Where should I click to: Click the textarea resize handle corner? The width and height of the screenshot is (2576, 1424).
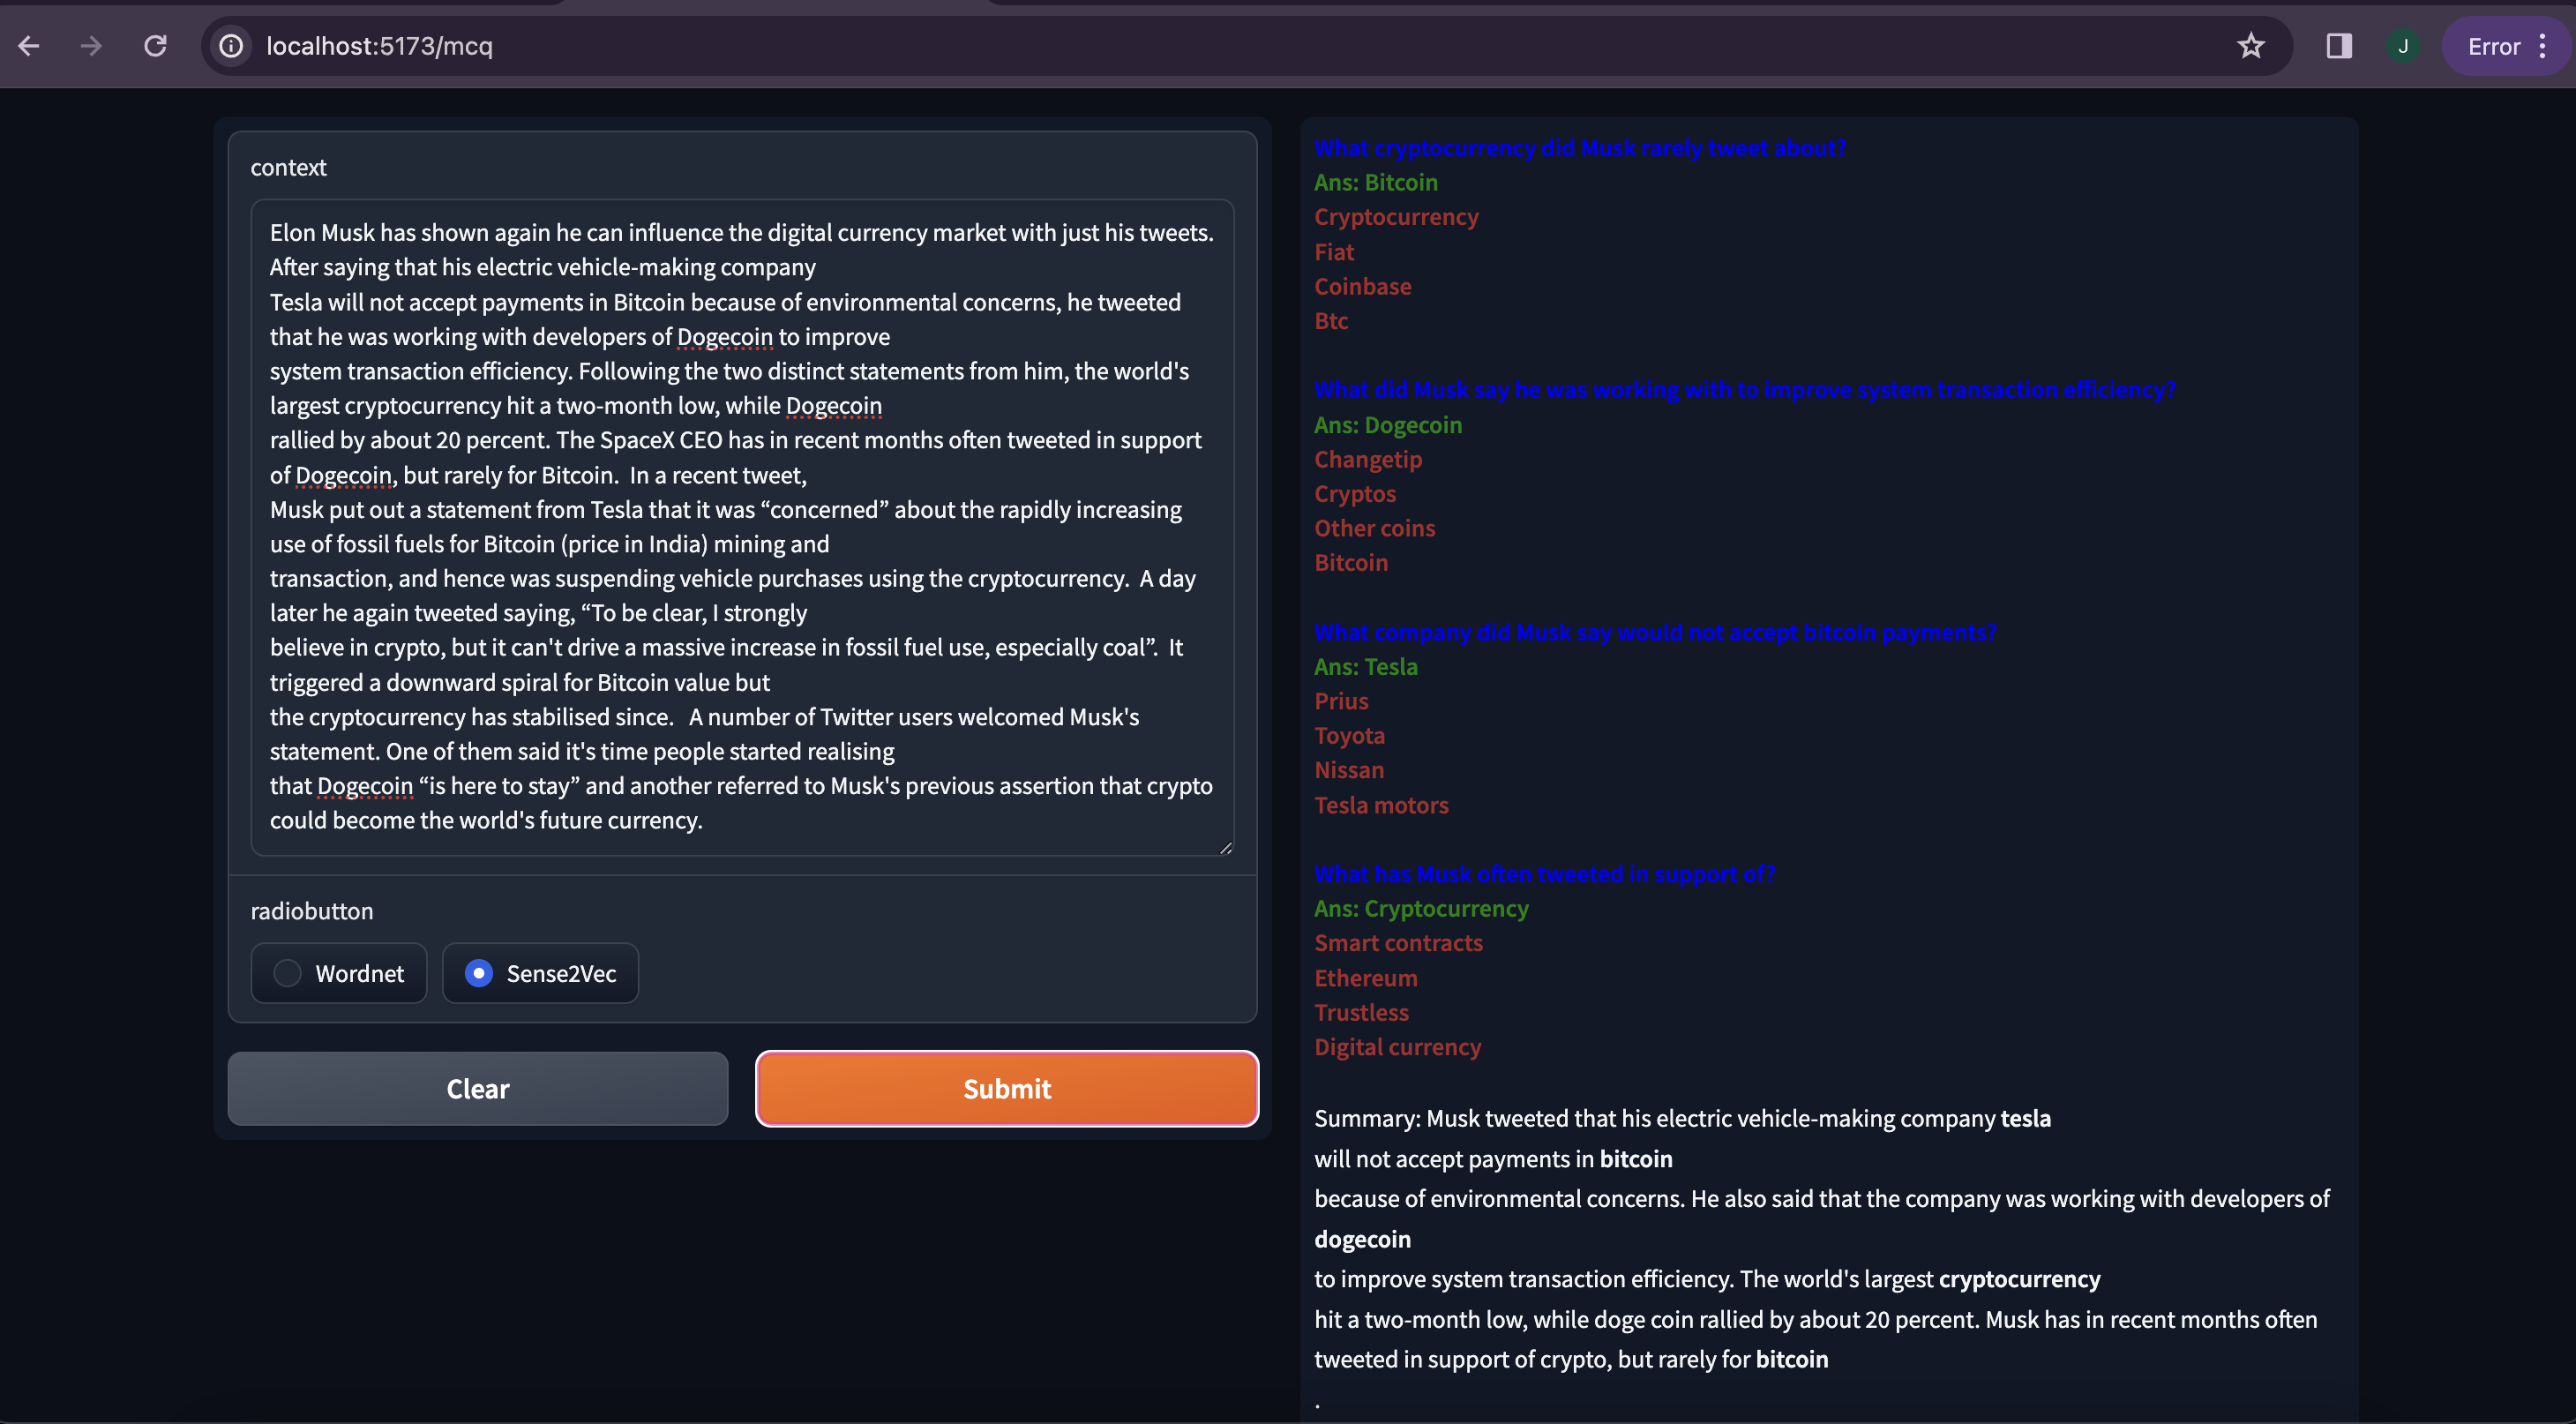pyautogui.click(x=1225, y=847)
